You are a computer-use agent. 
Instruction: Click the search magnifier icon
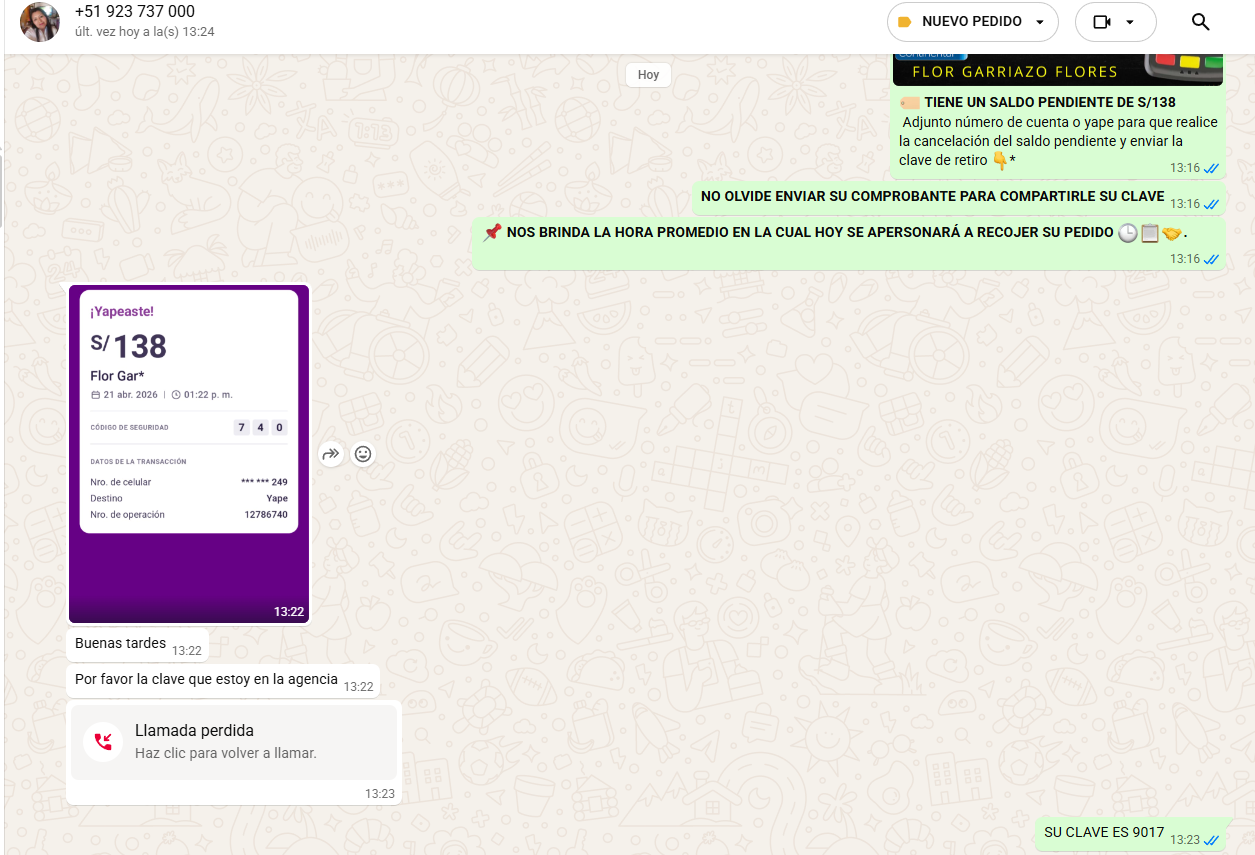tap(1201, 22)
